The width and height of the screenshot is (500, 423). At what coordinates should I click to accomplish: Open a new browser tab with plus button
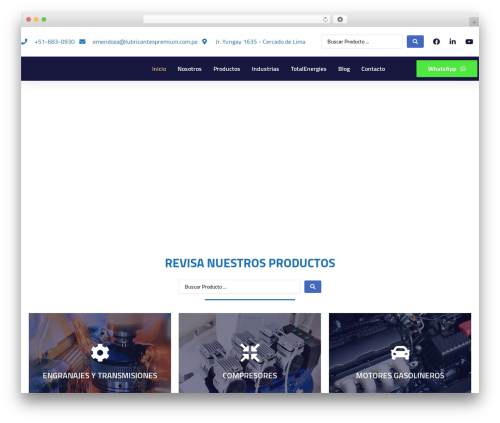[474, 22]
